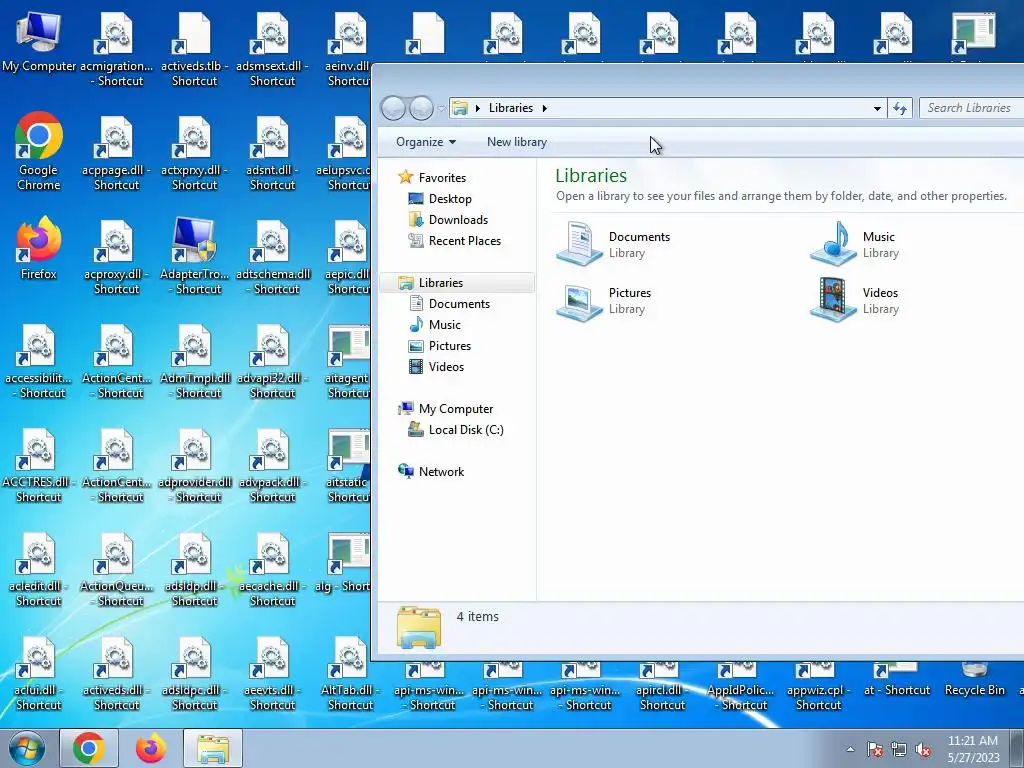
Task: Expand the arrow before the Libraries breadcrumb
Action: coord(478,108)
